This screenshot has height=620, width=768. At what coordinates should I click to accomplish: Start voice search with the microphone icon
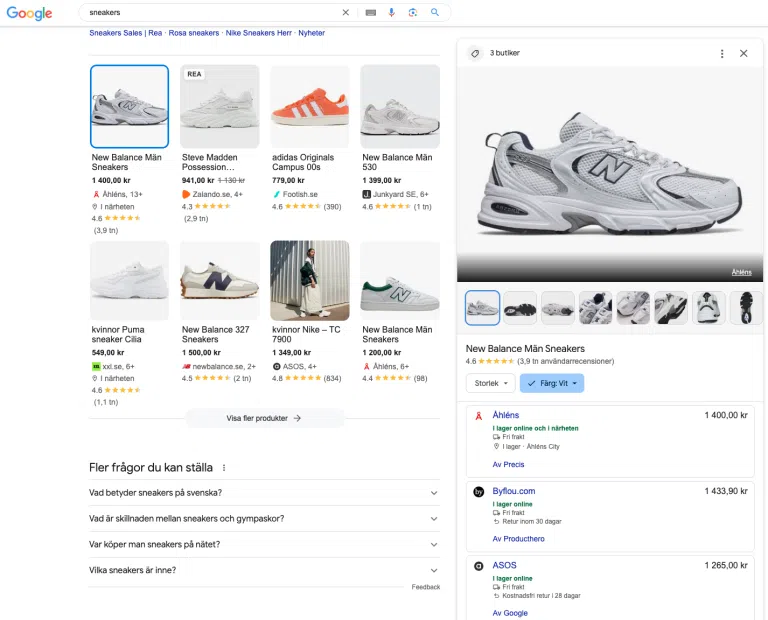pyautogui.click(x=391, y=12)
